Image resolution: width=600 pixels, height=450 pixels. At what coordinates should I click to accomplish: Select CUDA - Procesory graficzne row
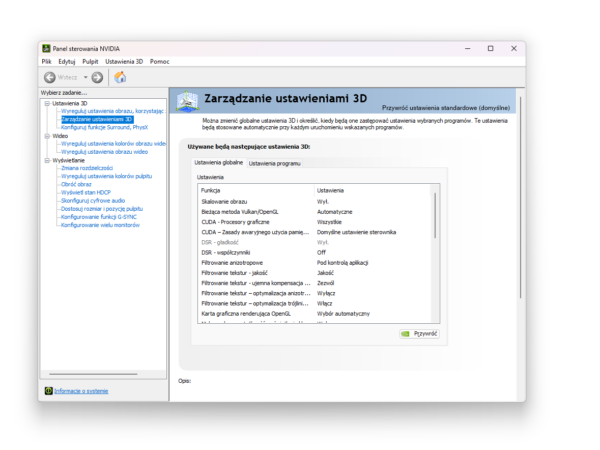point(314,222)
